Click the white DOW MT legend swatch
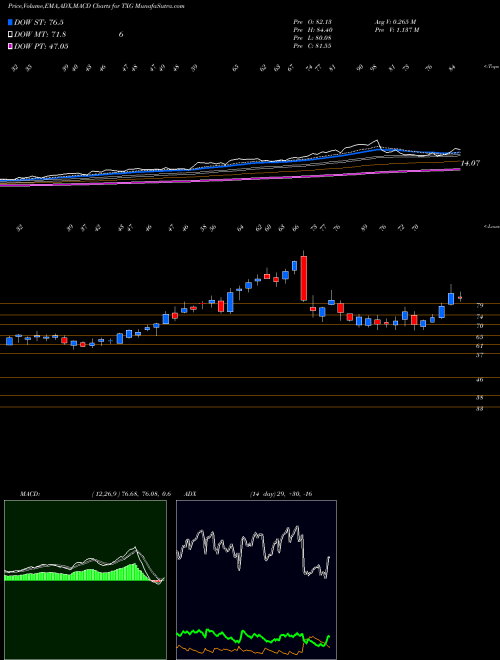 pos(11,35)
